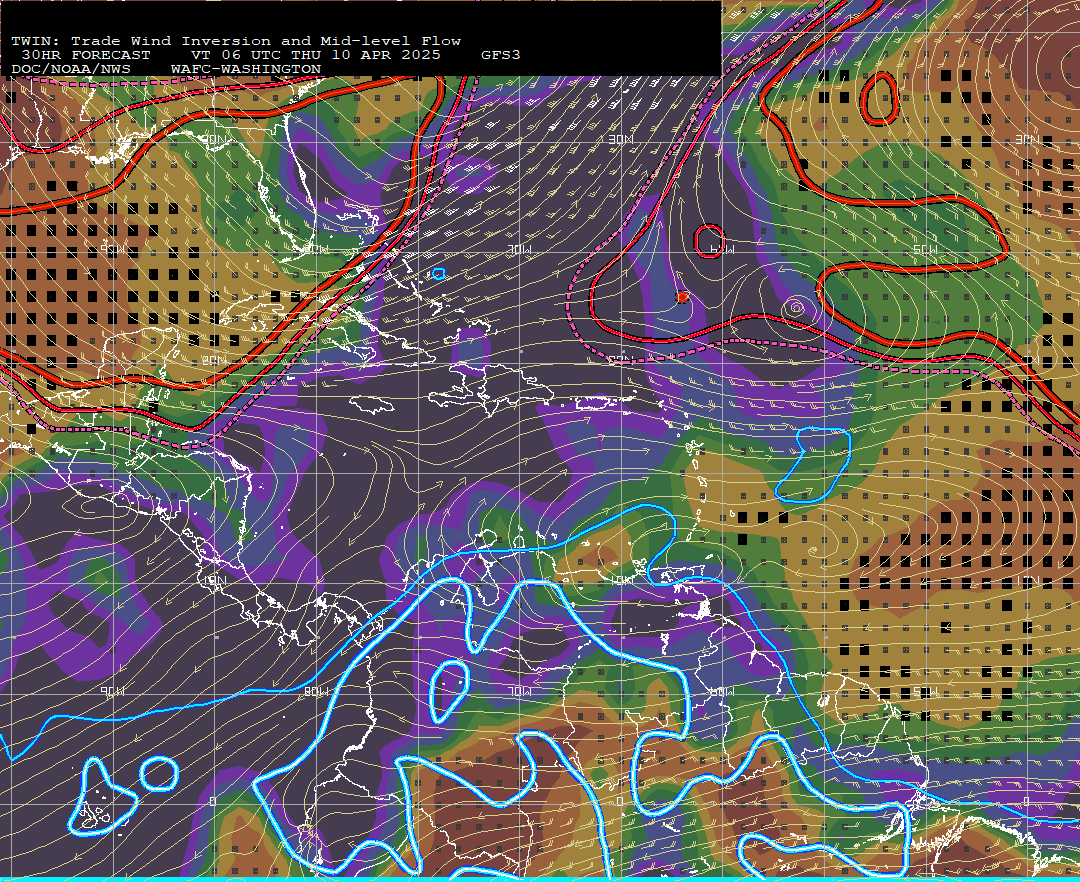This screenshot has height=882, width=1080.
Task: Click the cyan oval contour beside the lower 70W label
Action: [x=449, y=691]
